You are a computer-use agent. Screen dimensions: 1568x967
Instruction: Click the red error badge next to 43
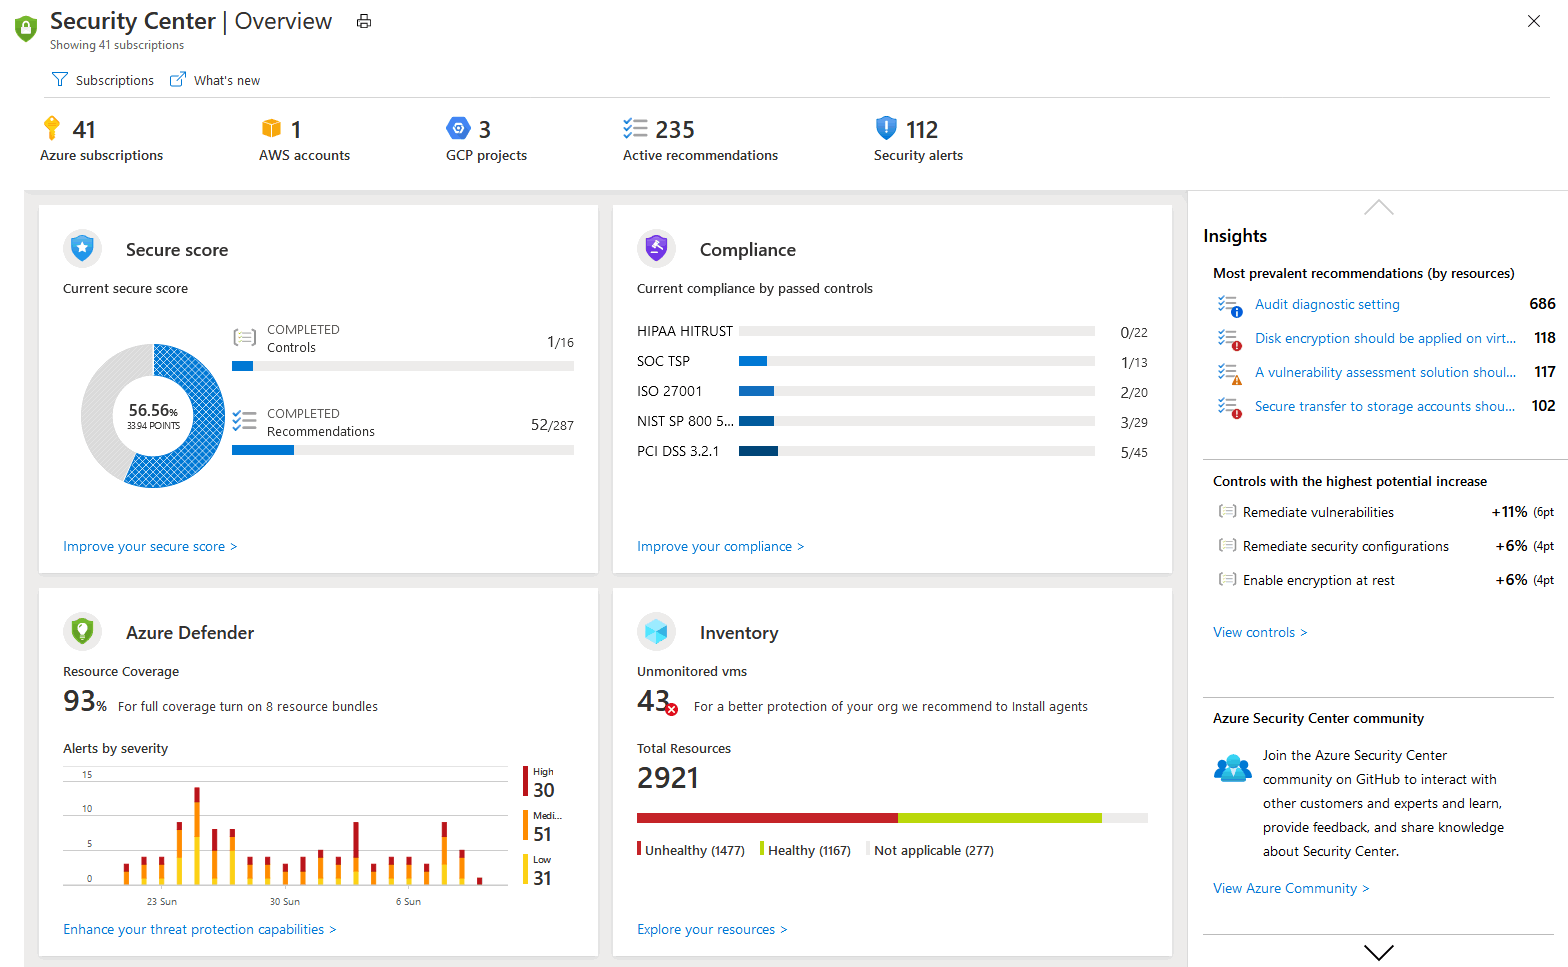tap(672, 709)
